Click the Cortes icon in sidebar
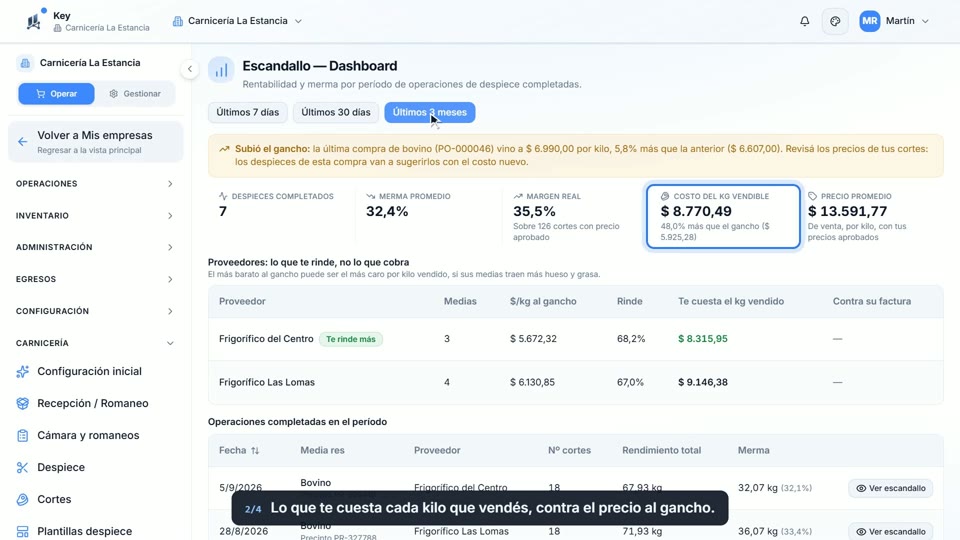Screen dimensions: 960x540 coord(23,499)
